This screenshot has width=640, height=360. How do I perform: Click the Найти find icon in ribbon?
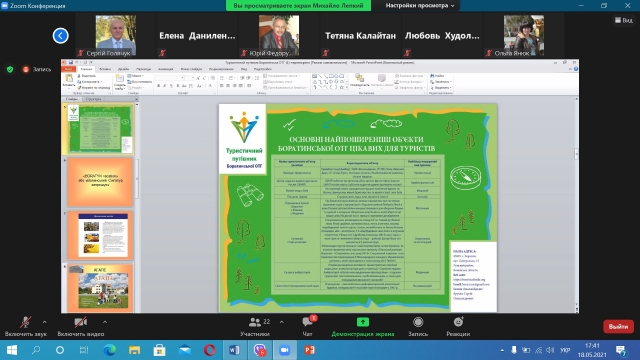pyautogui.click(x=432, y=76)
